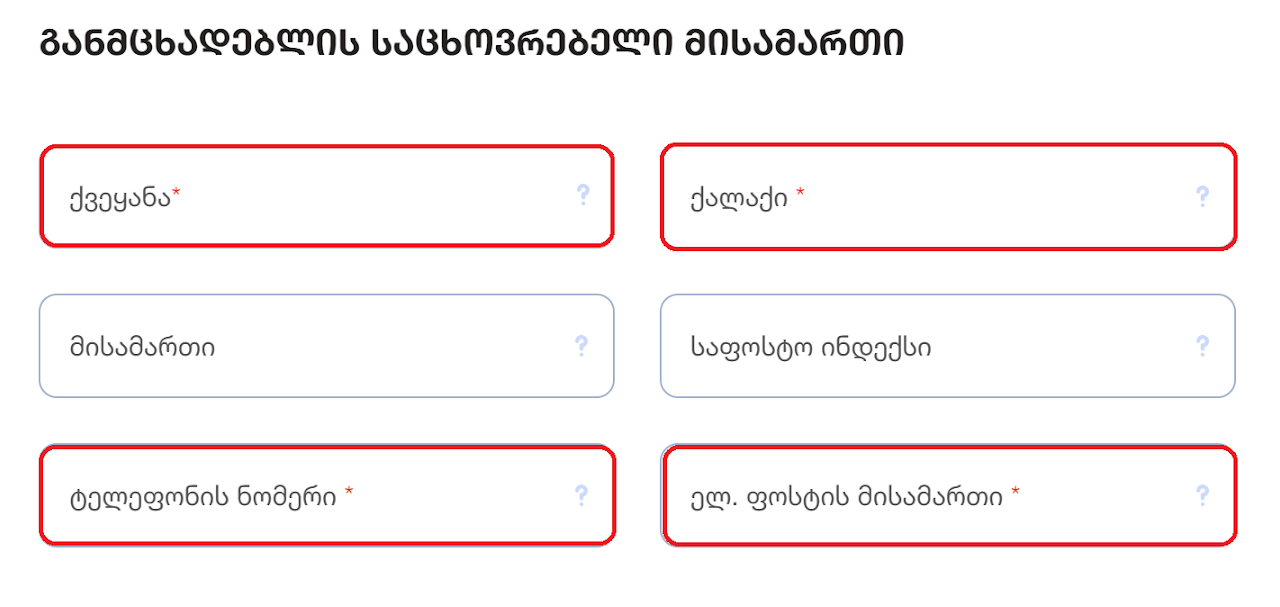Click the განმცხადებლის საცხოვრებელი მისამართი heading
The width and height of the screenshot is (1280, 607).
coord(472,45)
